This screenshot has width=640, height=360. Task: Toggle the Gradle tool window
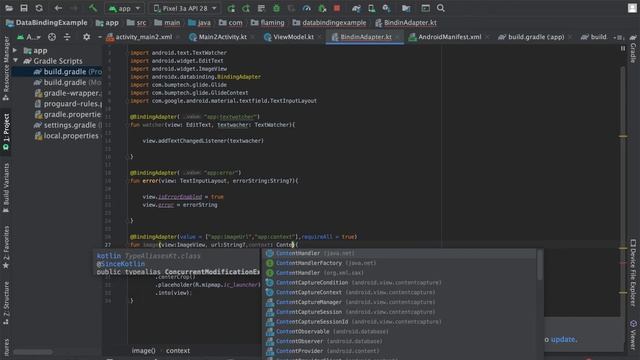coord(633,48)
